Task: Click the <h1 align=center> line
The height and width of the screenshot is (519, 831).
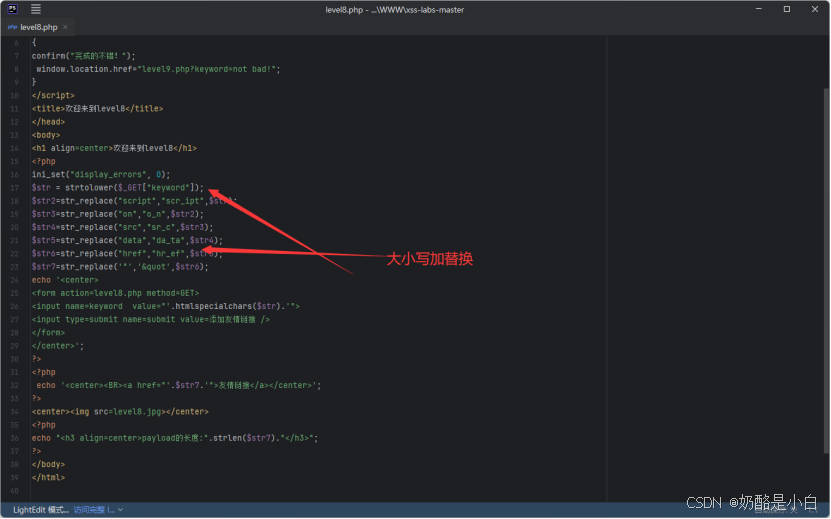Action: pos(114,148)
